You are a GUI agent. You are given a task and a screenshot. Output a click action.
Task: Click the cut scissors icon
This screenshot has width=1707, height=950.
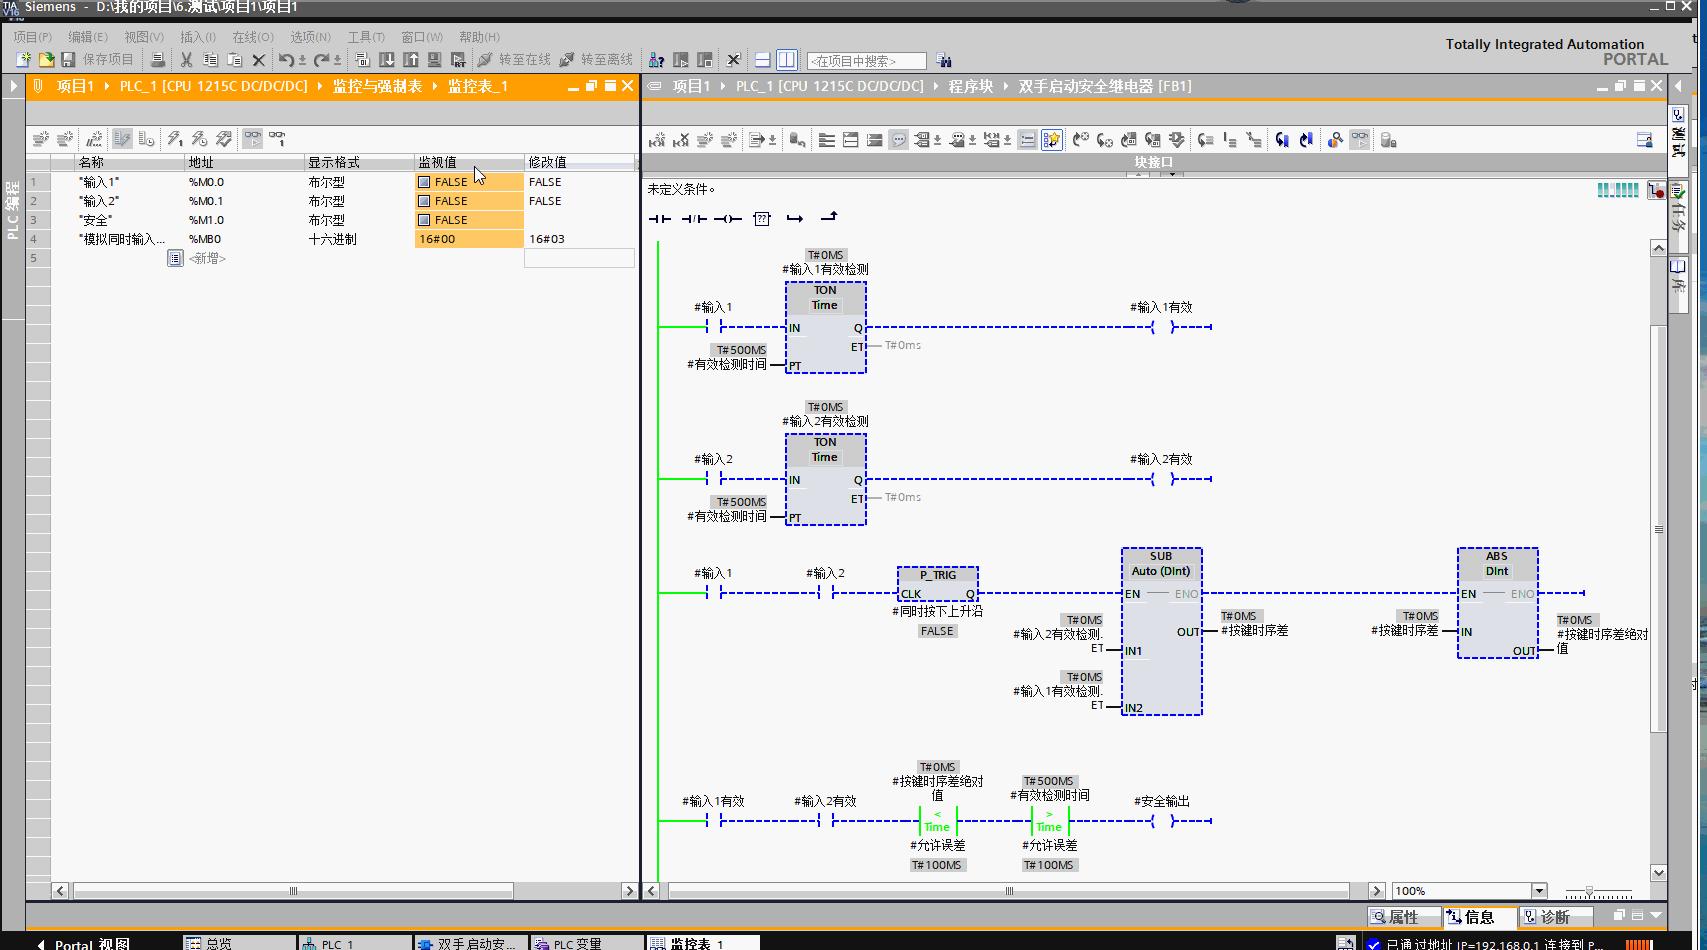pyautogui.click(x=186, y=60)
